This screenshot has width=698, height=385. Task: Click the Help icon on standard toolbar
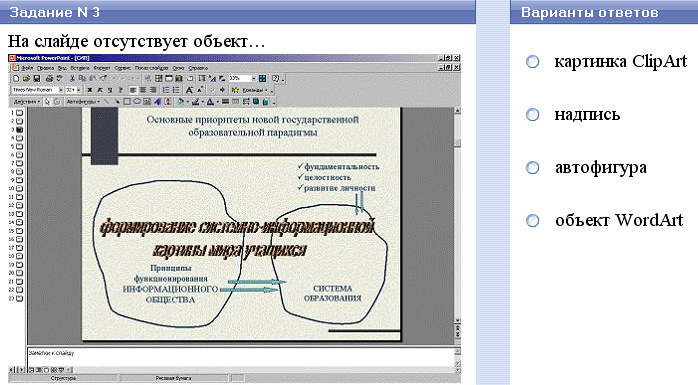[x=276, y=79]
